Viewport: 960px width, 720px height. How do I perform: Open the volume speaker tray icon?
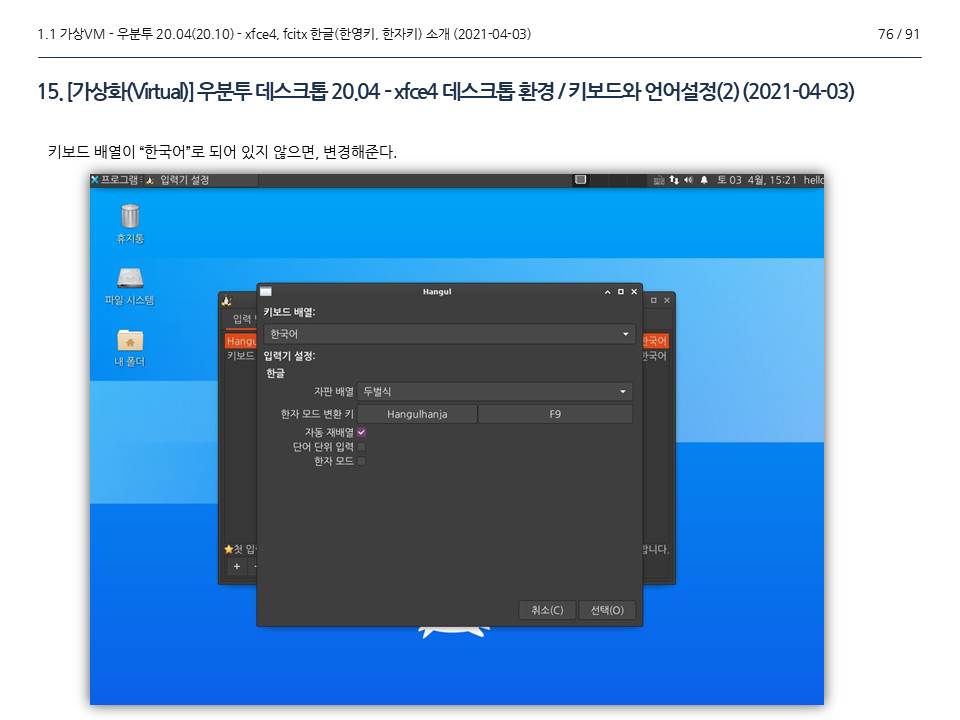(x=688, y=179)
